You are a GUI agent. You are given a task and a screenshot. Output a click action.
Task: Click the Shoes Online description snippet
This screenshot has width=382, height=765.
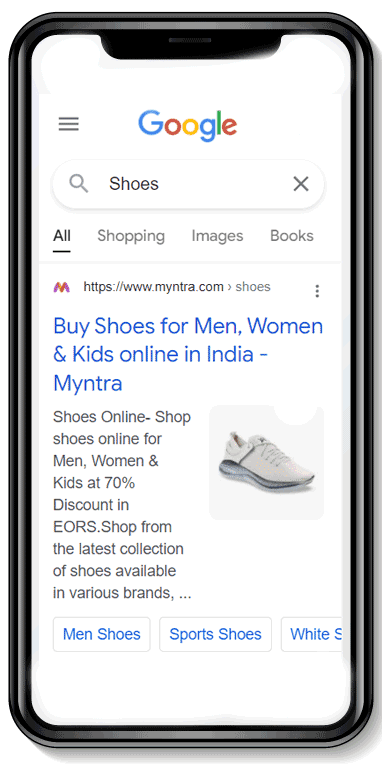pyautogui.click(x=122, y=505)
